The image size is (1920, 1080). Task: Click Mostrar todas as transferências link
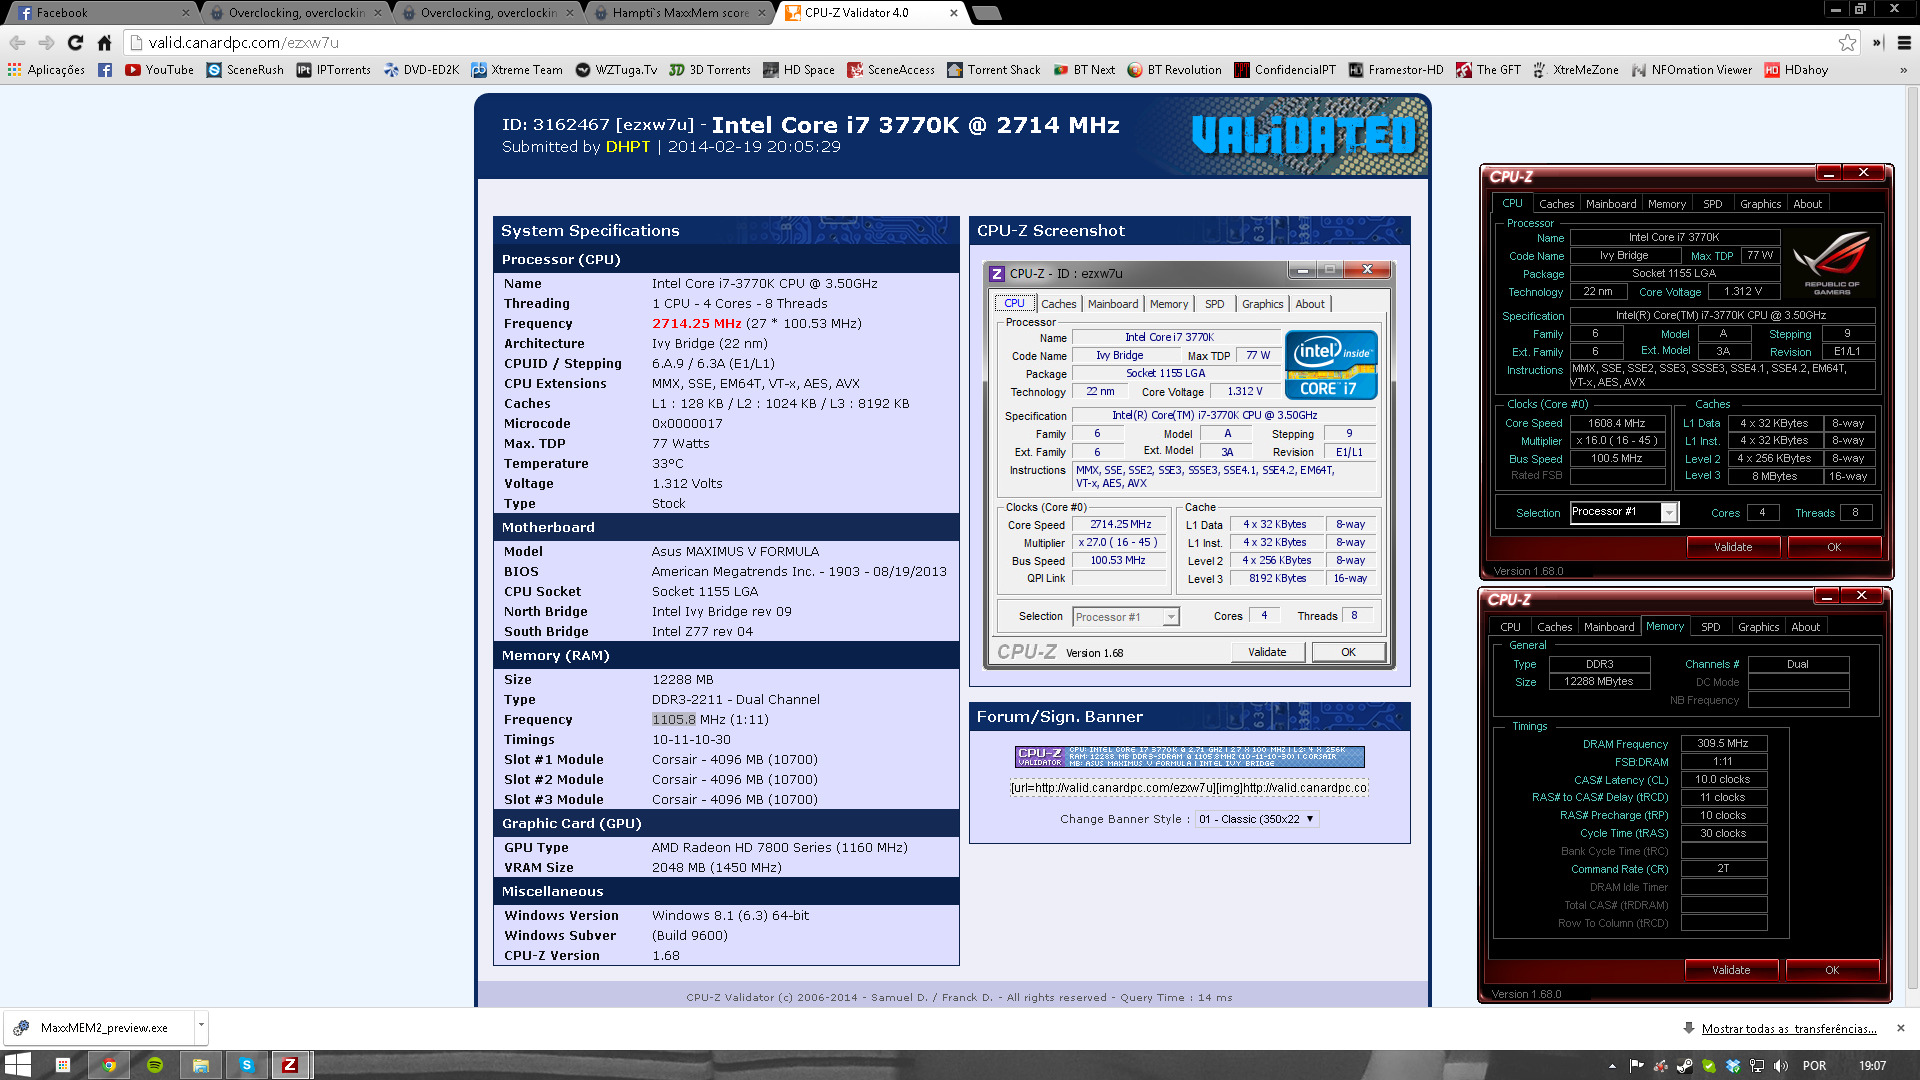(1788, 1028)
